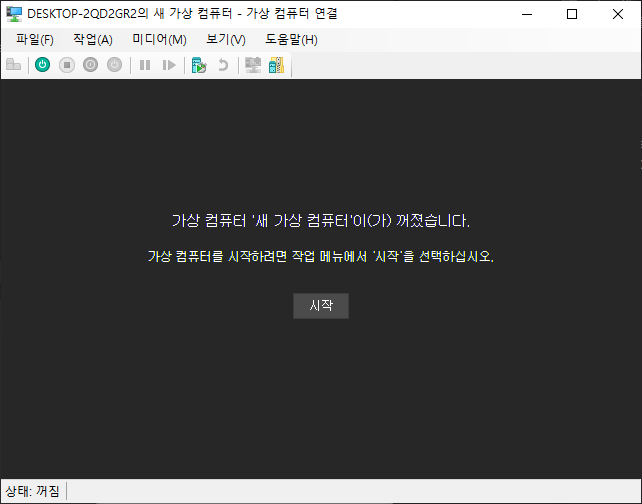Viewport: 642px width, 504px height.
Task: Maximize the virtual machine connection window
Action: (572, 14)
